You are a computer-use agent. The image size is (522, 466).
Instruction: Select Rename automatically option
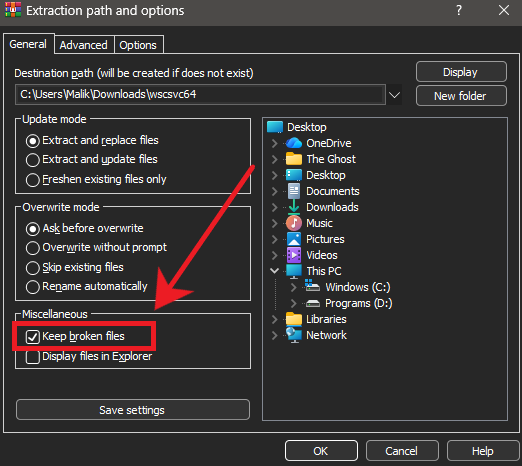click(x=87, y=286)
